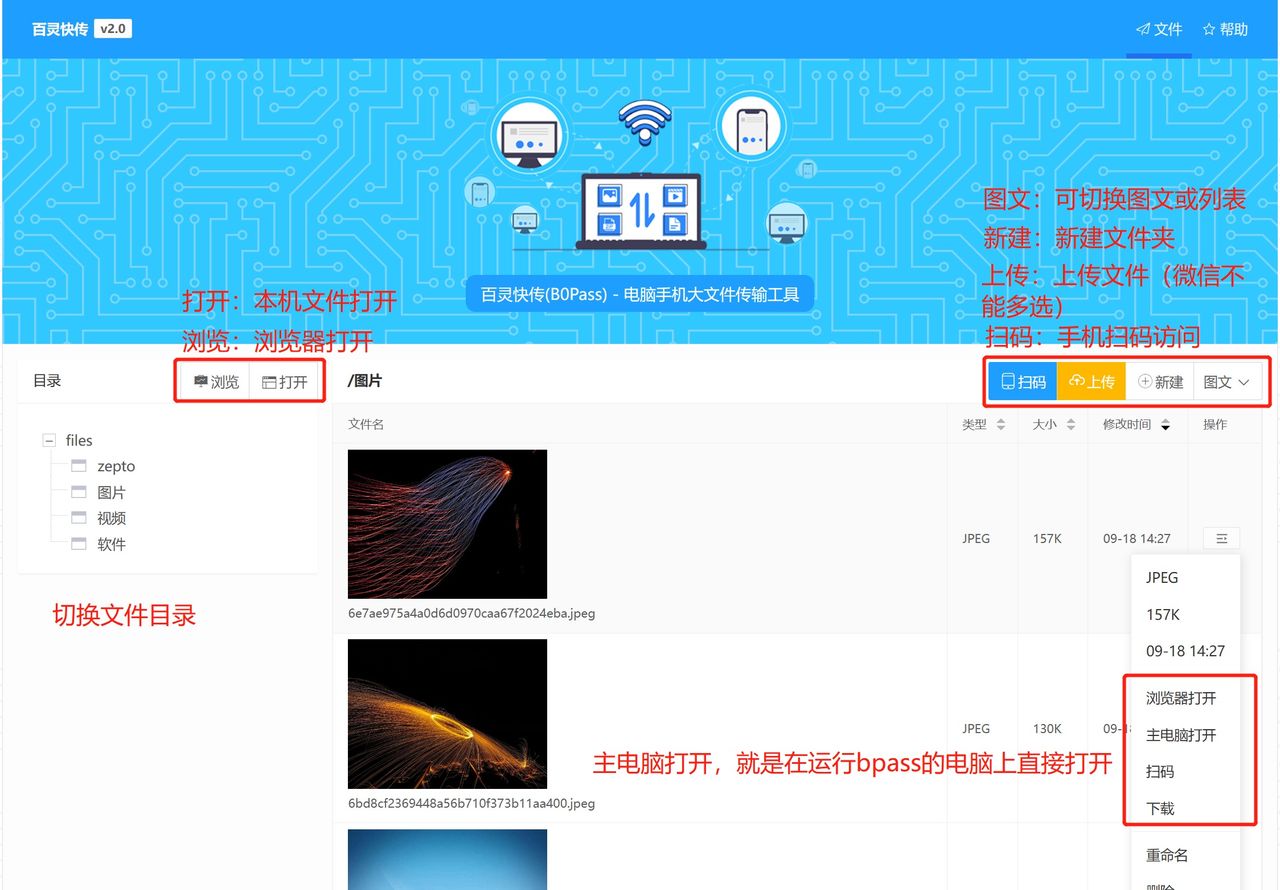The width and height of the screenshot is (1280, 890).
Task: Click the plus icon on the 新建 button
Action: tap(1145, 382)
